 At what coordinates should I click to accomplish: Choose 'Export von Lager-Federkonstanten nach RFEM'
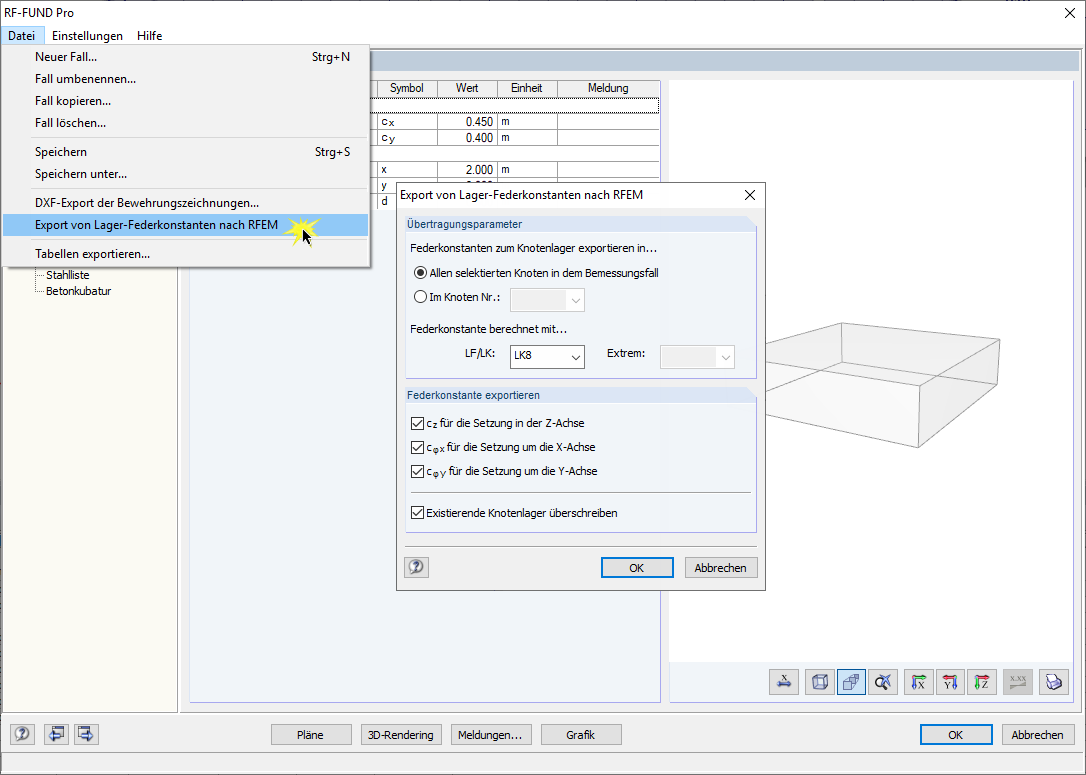point(186,225)
